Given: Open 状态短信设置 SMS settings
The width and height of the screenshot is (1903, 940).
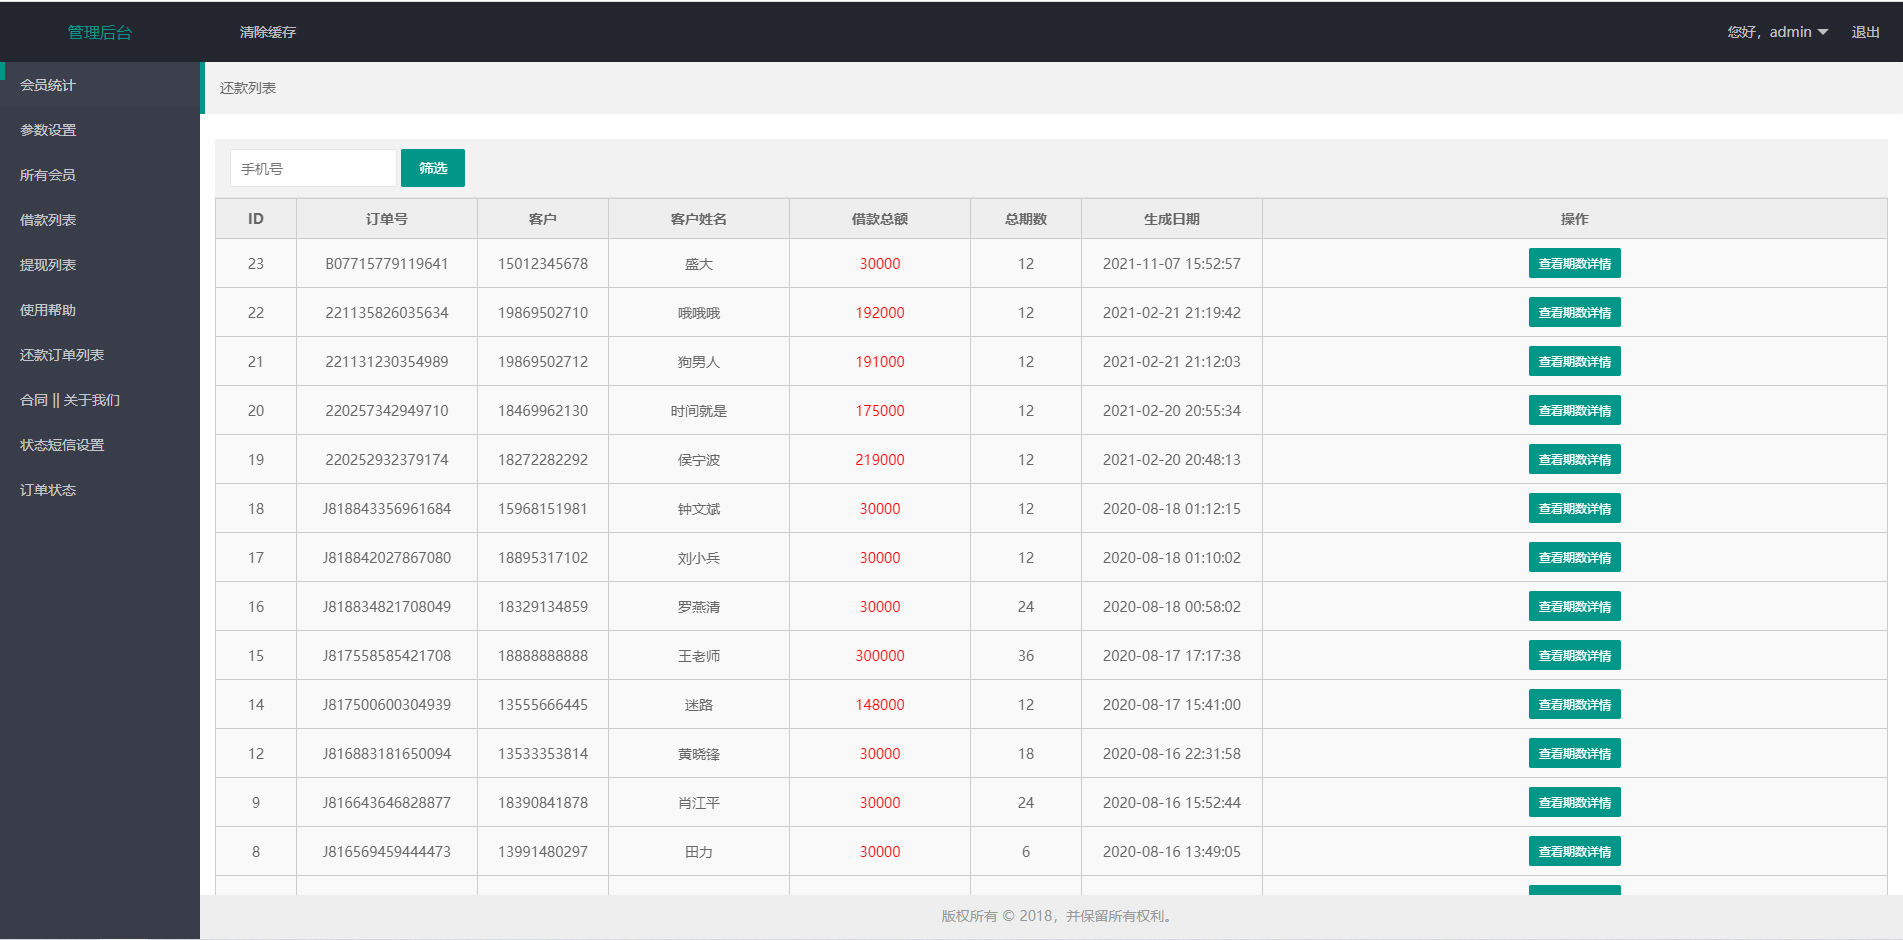Looking at the screenshot, I should tap(63, 444).
